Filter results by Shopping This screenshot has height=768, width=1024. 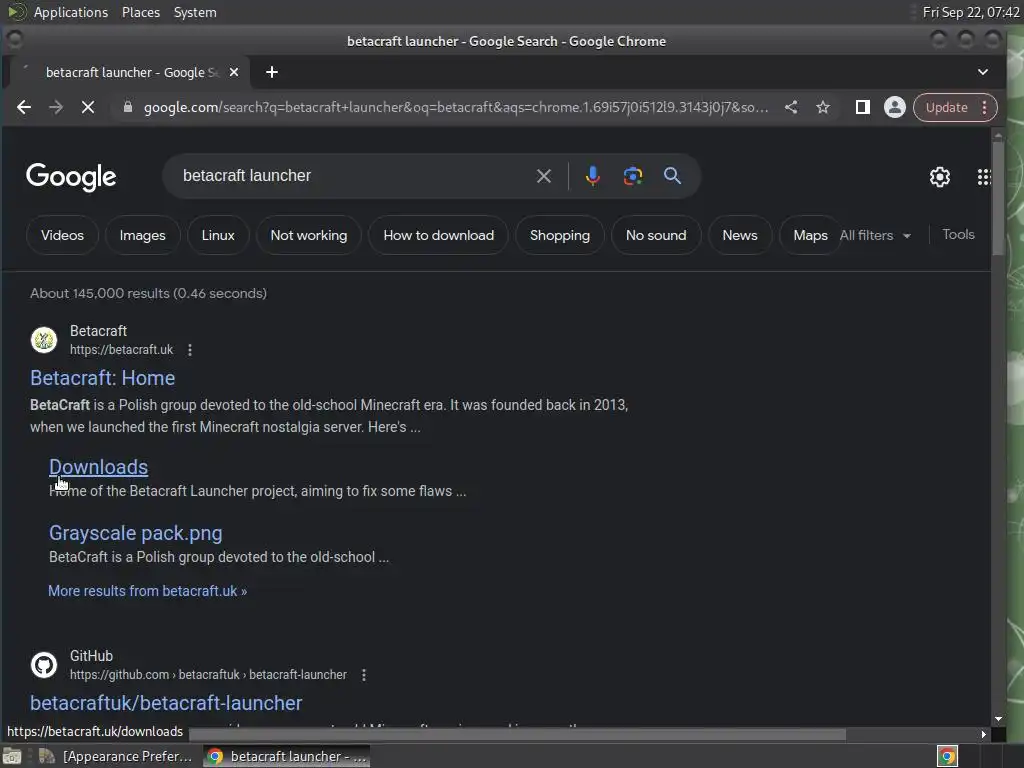(x=560, y=235)
